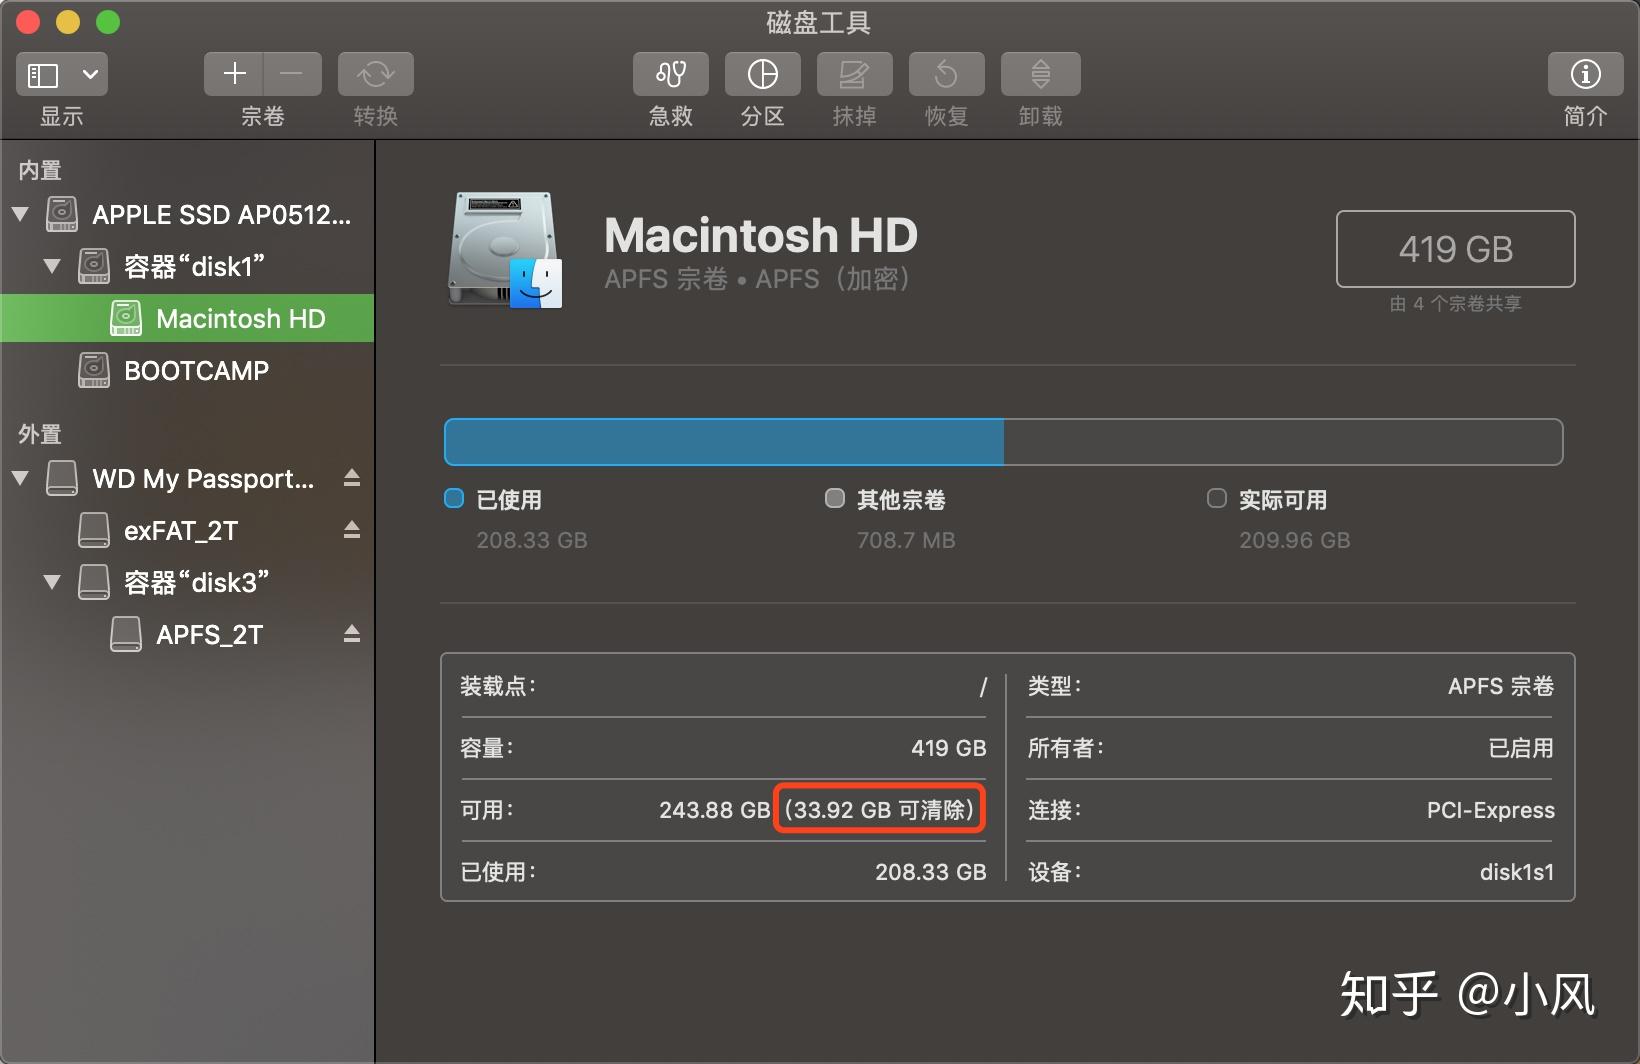
Task: Click the exFAT_2T drive icon
Action: coord(94,530)
